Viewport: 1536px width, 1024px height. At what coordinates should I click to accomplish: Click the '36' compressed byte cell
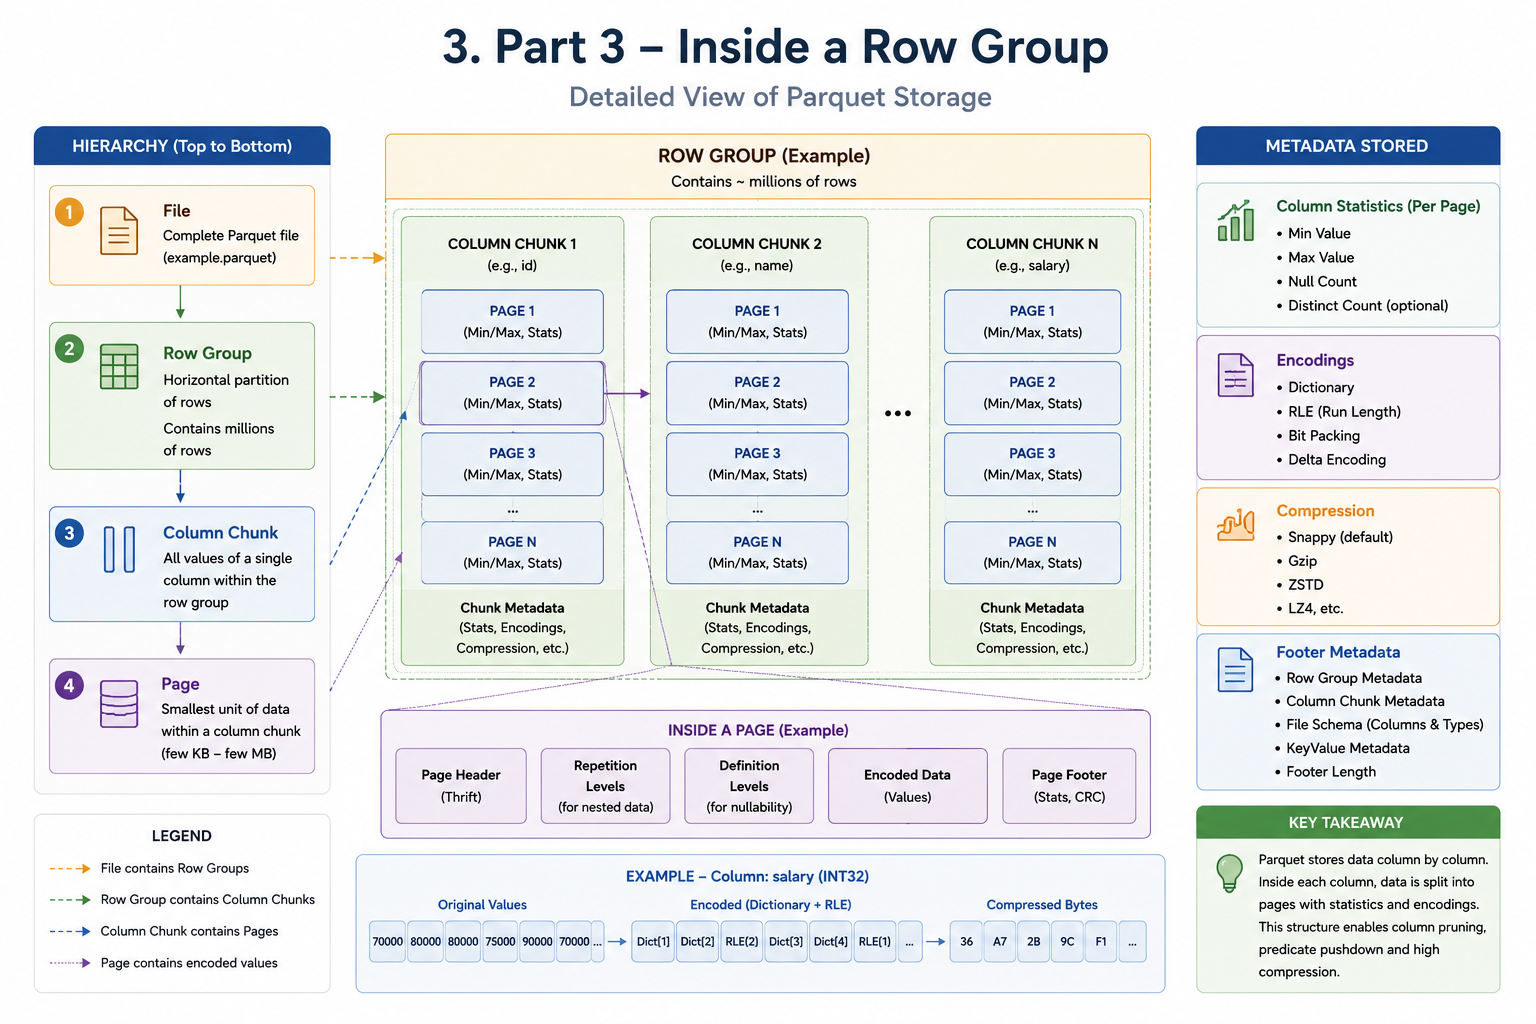coord(966,942)
